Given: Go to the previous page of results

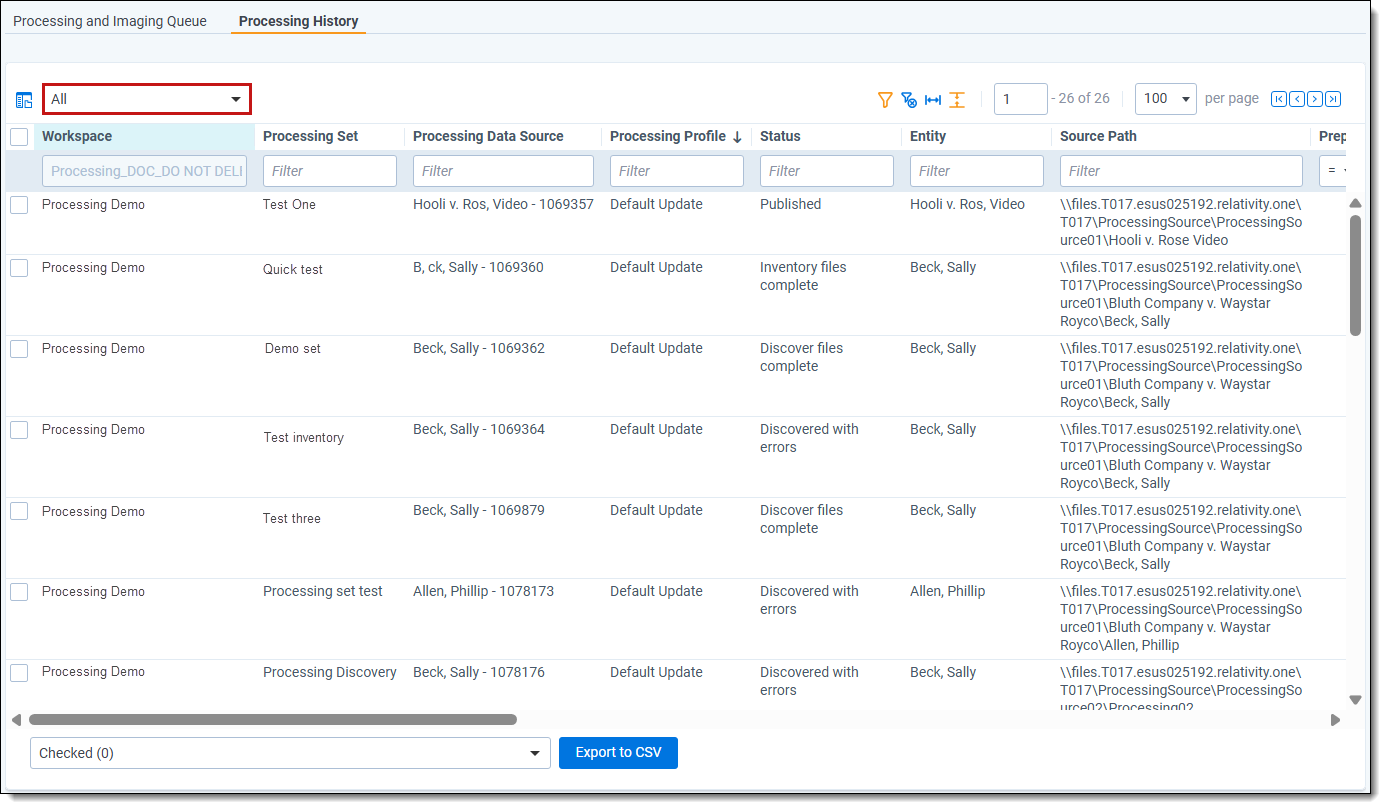Looking at the screenshot, I should [x=1297, y=99].
